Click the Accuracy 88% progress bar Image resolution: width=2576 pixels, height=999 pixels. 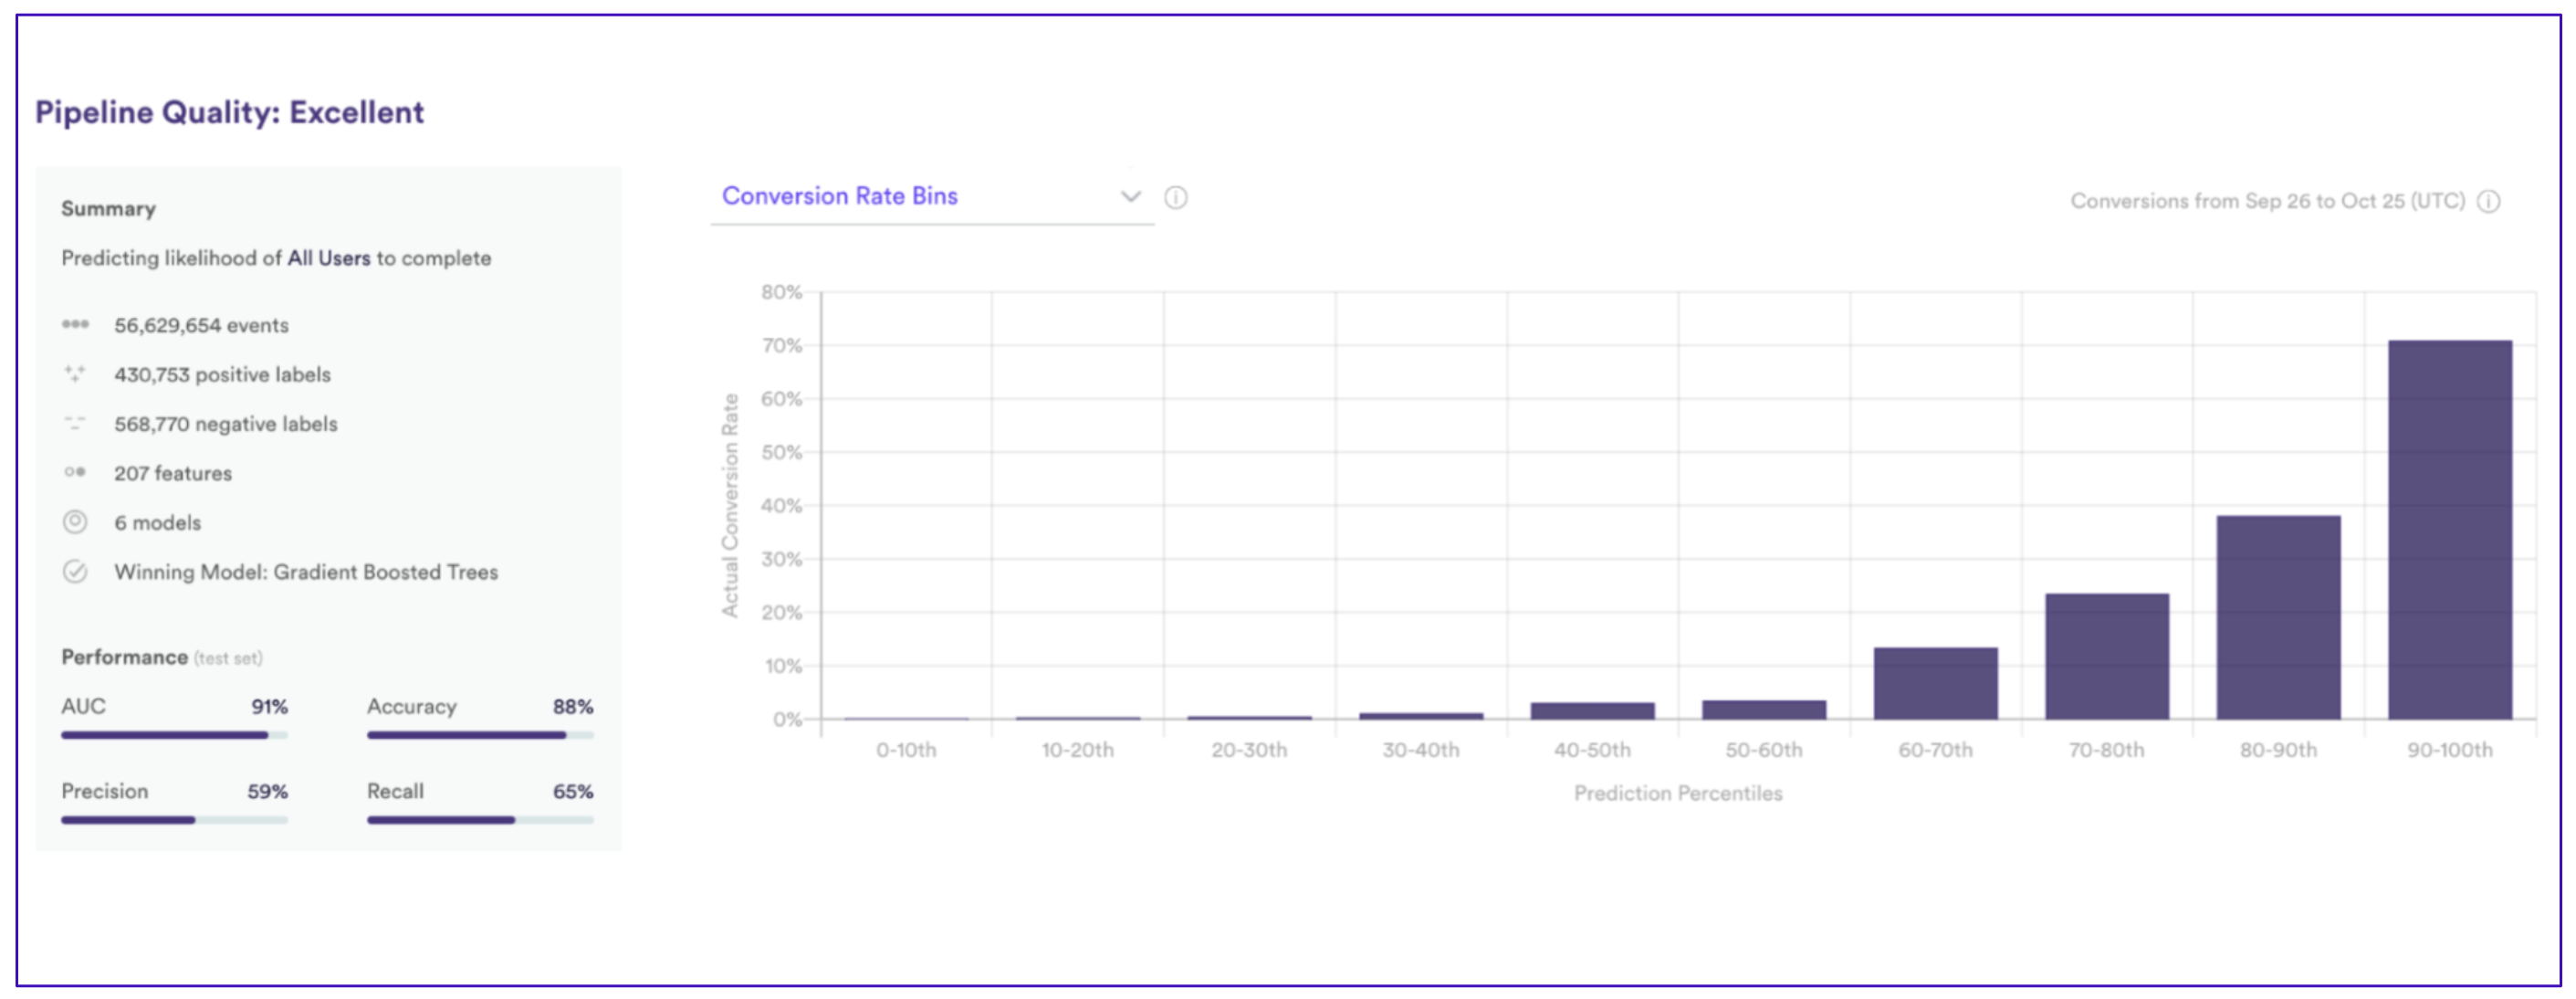click(480, 735)
